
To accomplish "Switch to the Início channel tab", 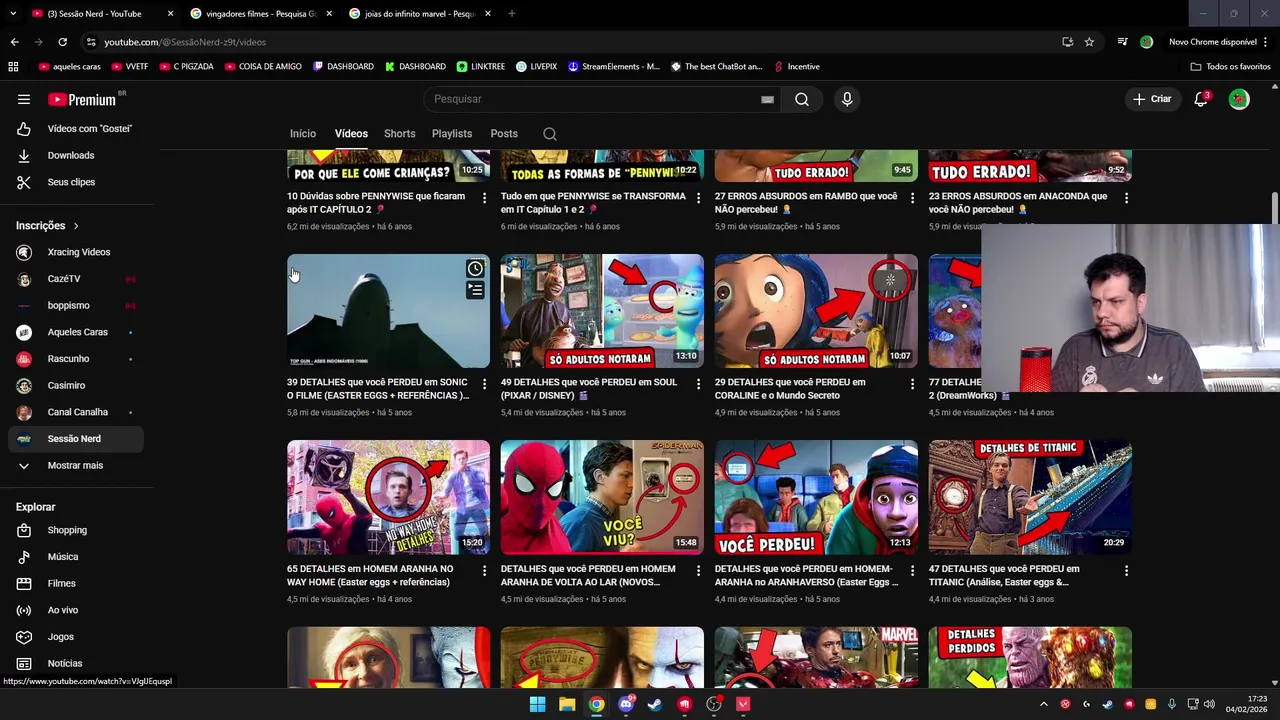I will pyautogui.click(x=303, y=134).
